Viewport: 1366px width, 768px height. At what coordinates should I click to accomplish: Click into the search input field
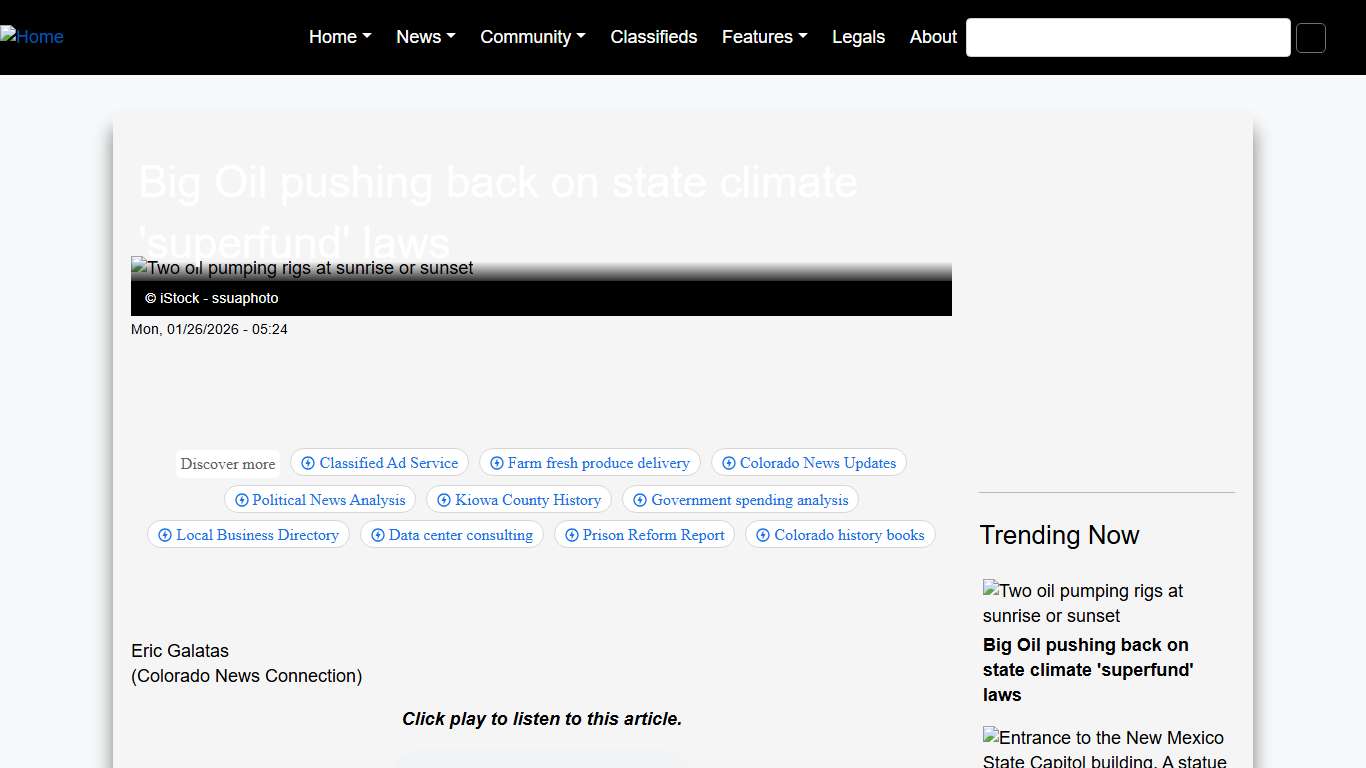click(x=1127, y=38)
